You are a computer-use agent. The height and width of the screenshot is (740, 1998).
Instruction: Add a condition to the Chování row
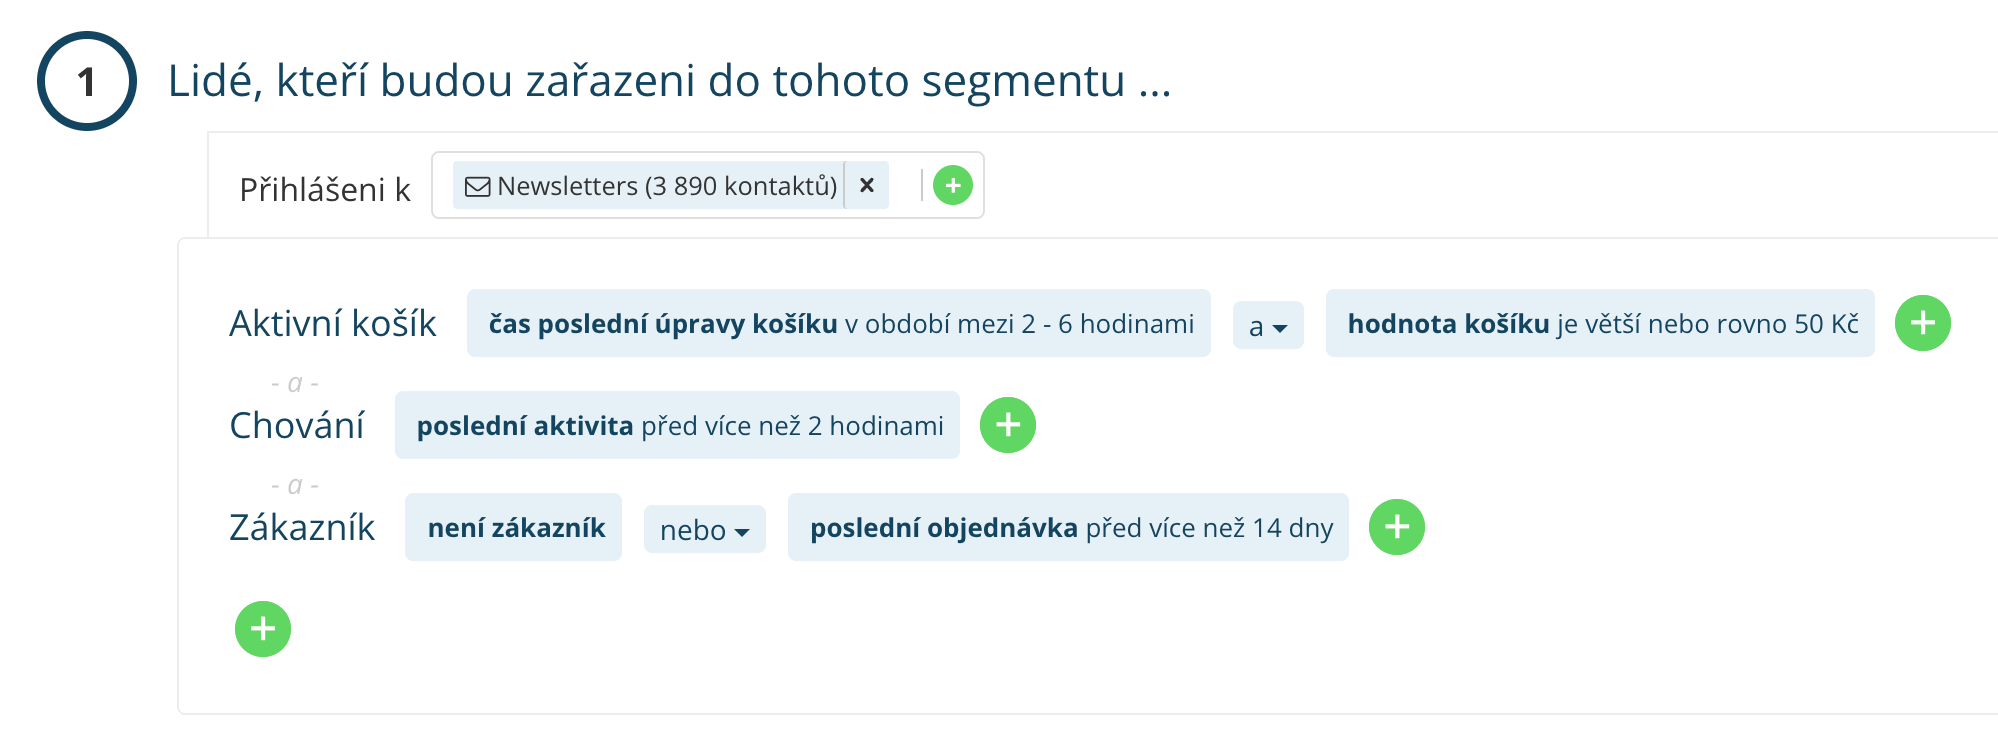[x=1008, y=425]
